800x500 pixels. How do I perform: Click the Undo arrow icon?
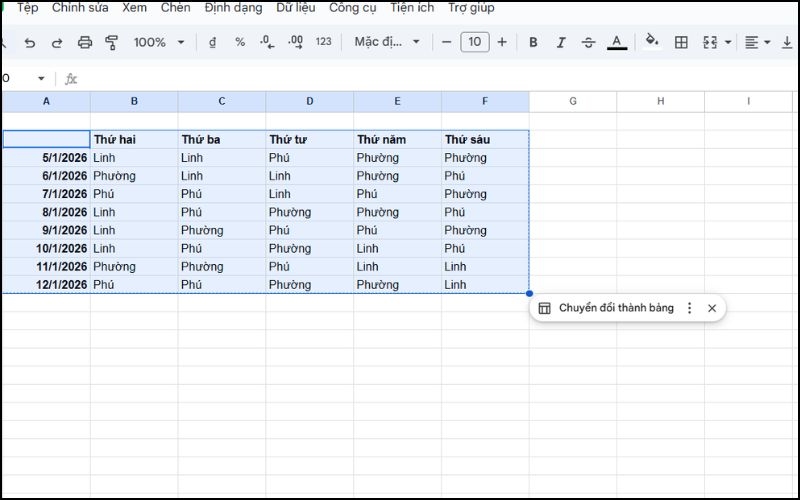30,42
